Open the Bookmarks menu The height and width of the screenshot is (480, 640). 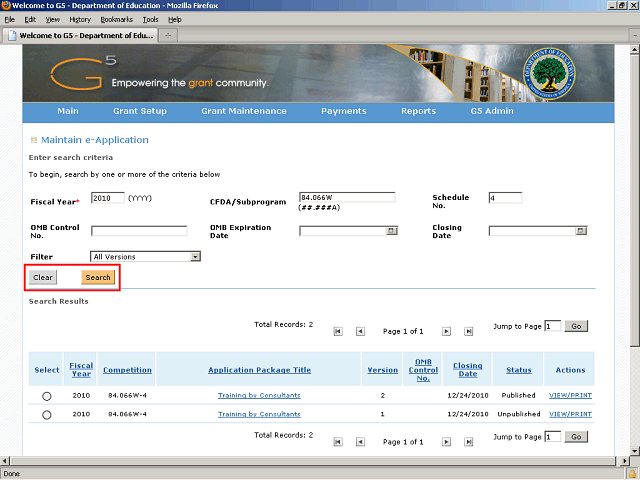(117, 20)
